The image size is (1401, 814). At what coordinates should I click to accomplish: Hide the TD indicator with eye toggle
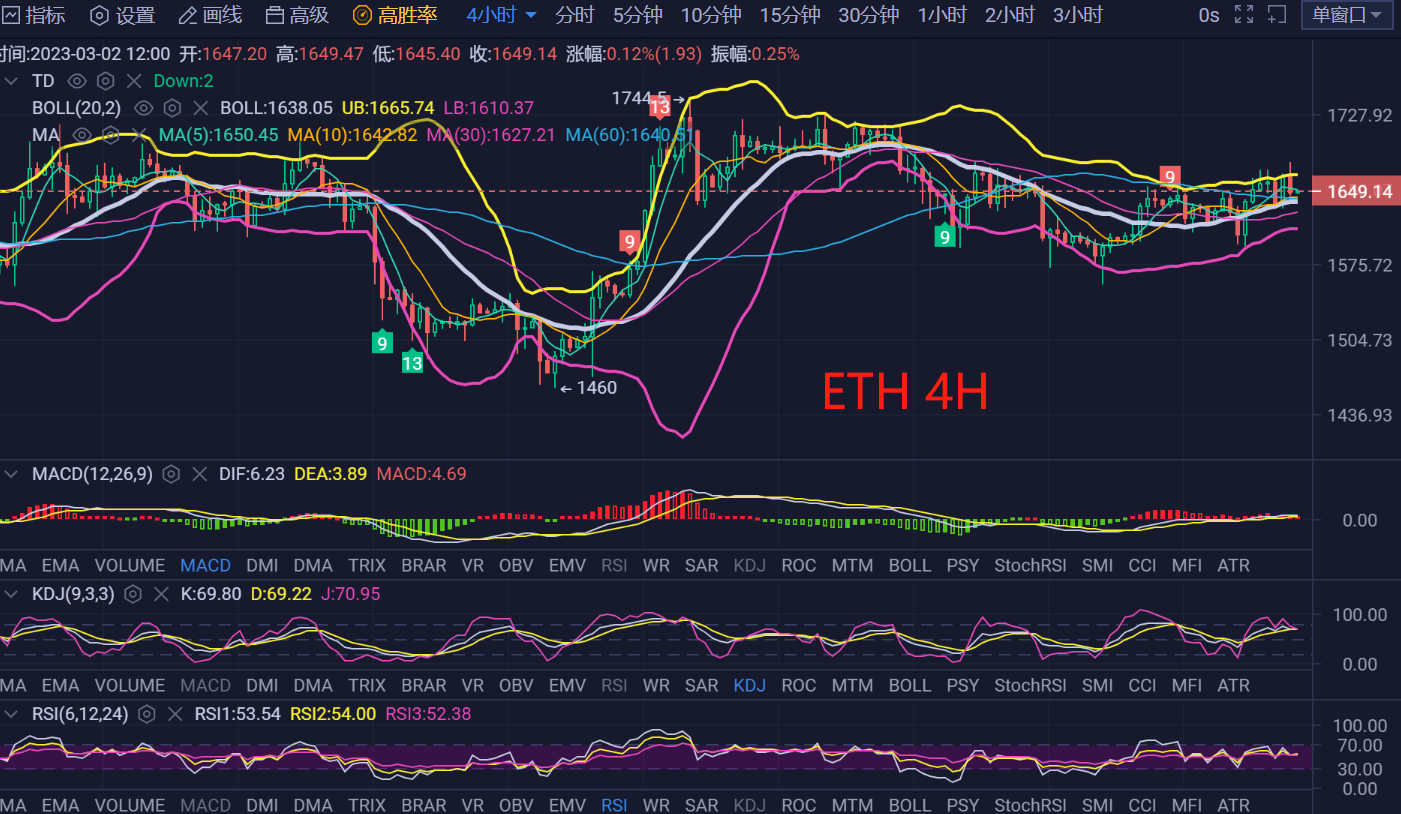click(x=77, y=80)
